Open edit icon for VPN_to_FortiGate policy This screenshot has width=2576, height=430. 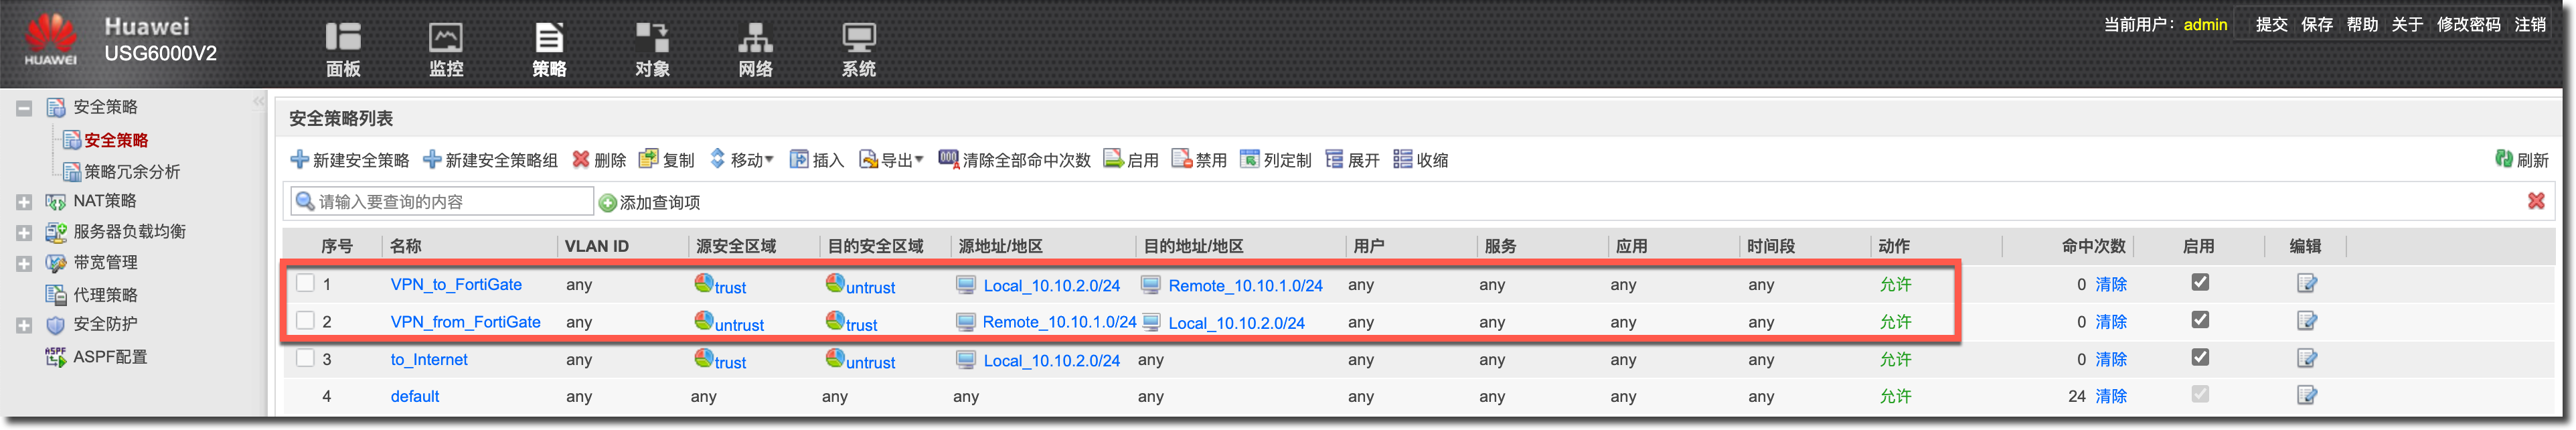2306,284
